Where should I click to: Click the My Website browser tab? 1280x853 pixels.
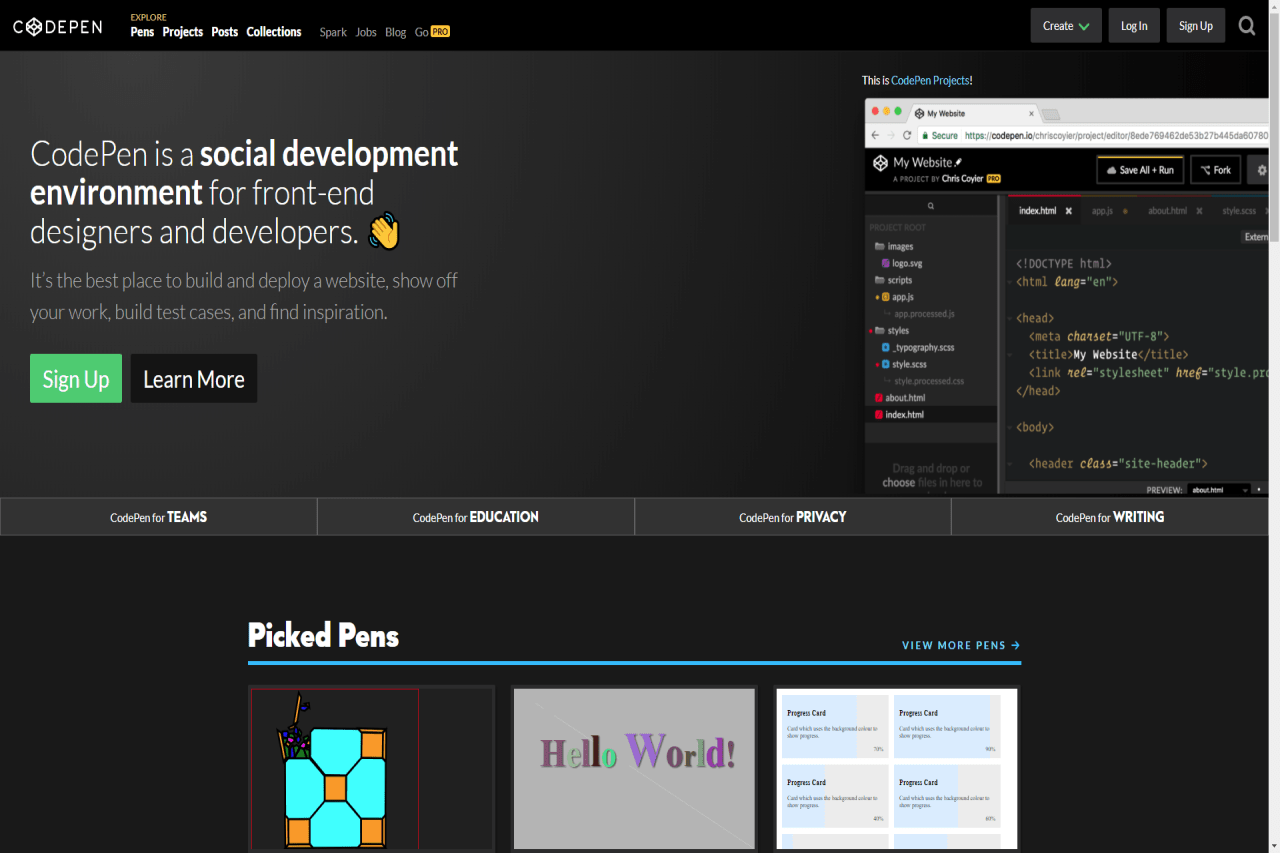pos(976,114)
